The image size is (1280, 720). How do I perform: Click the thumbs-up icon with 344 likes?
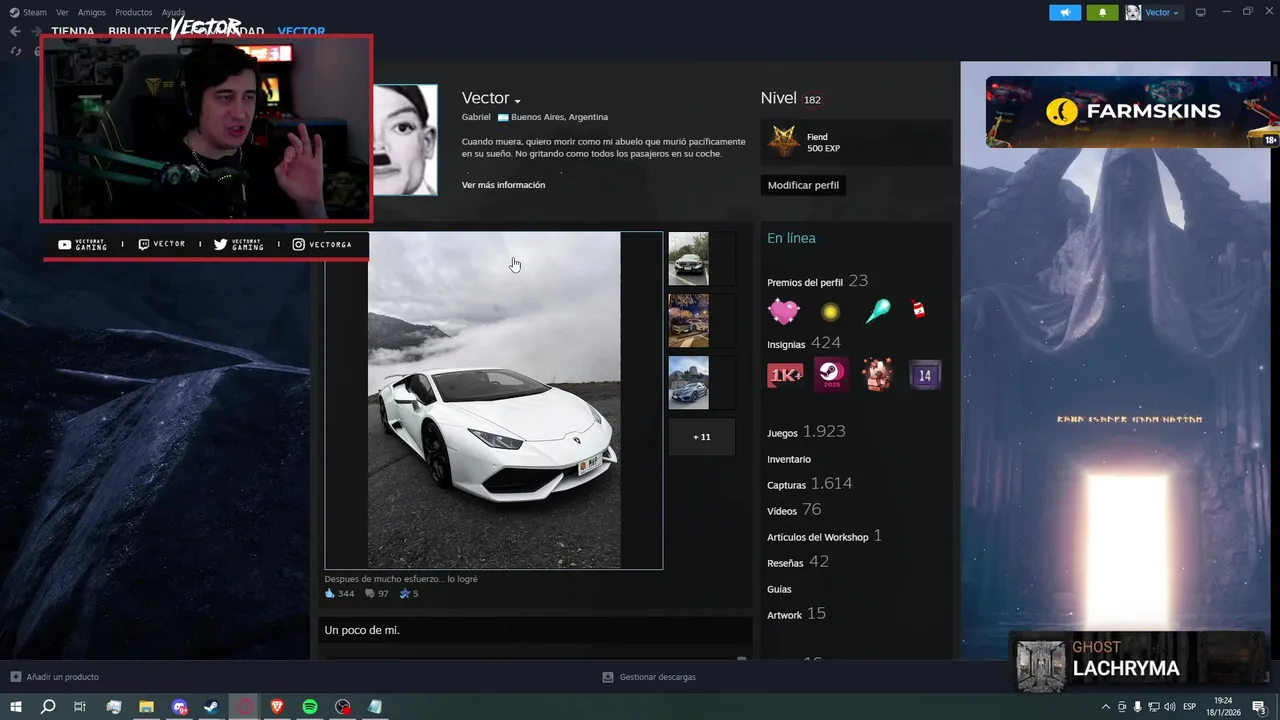click(330, 593)
